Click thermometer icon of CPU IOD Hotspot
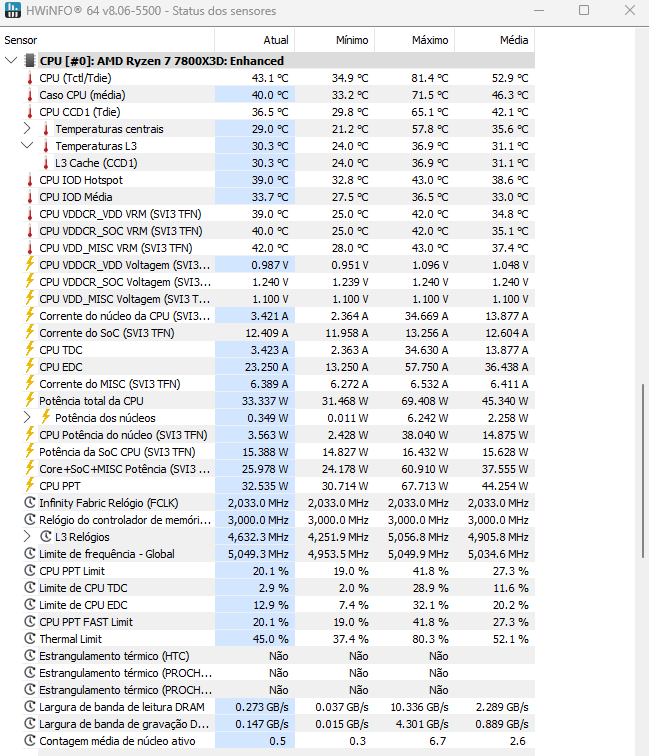This screenshot has height=756, width=649. [x=30, y=180]
